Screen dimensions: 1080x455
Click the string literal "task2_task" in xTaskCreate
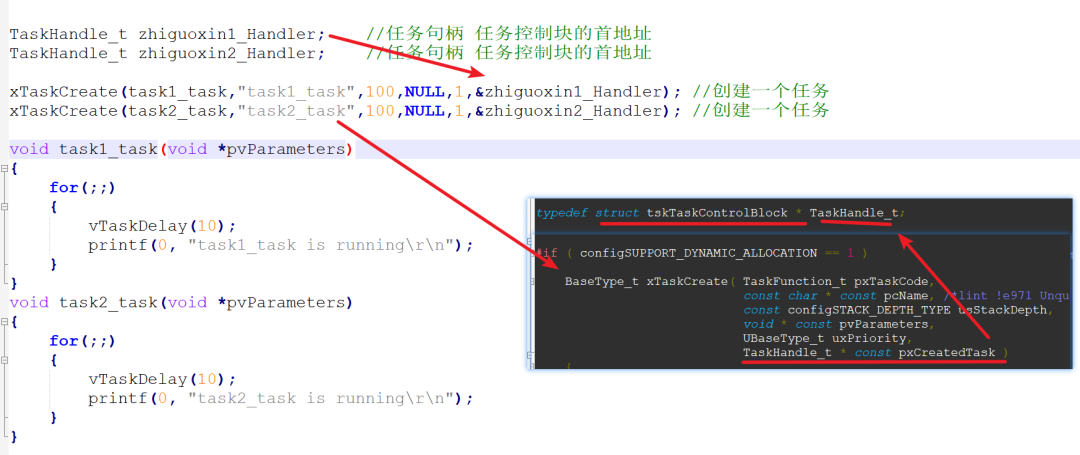coord(296,111)
